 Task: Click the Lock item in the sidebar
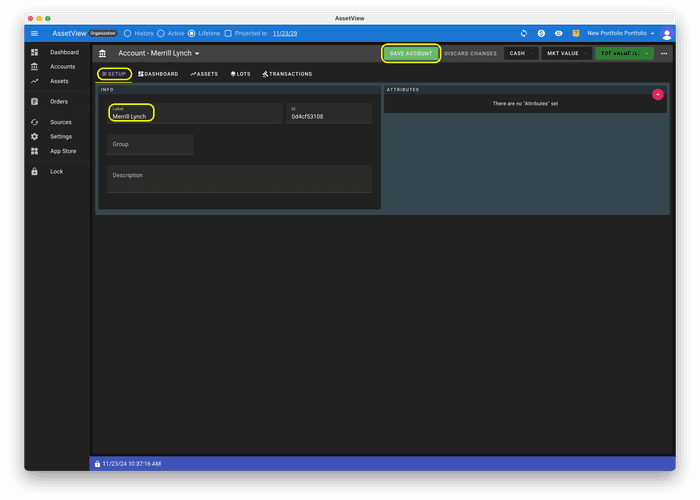point(56,171)
